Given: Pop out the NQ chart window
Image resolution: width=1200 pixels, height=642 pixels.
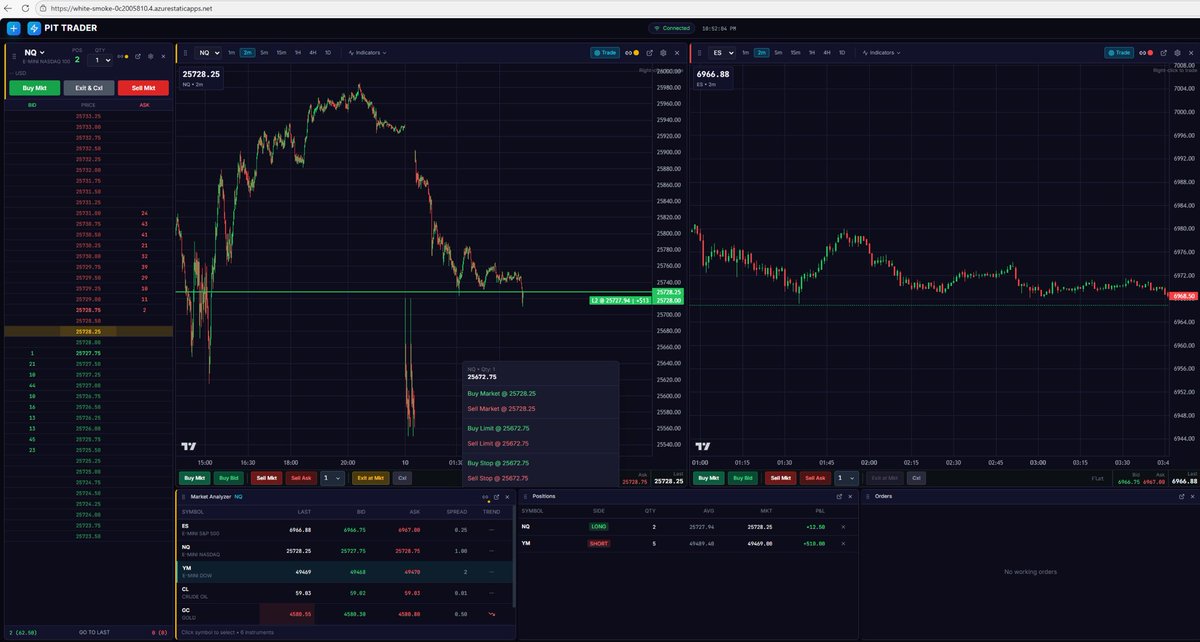Looking at the screenshot, I should [649, 53].
